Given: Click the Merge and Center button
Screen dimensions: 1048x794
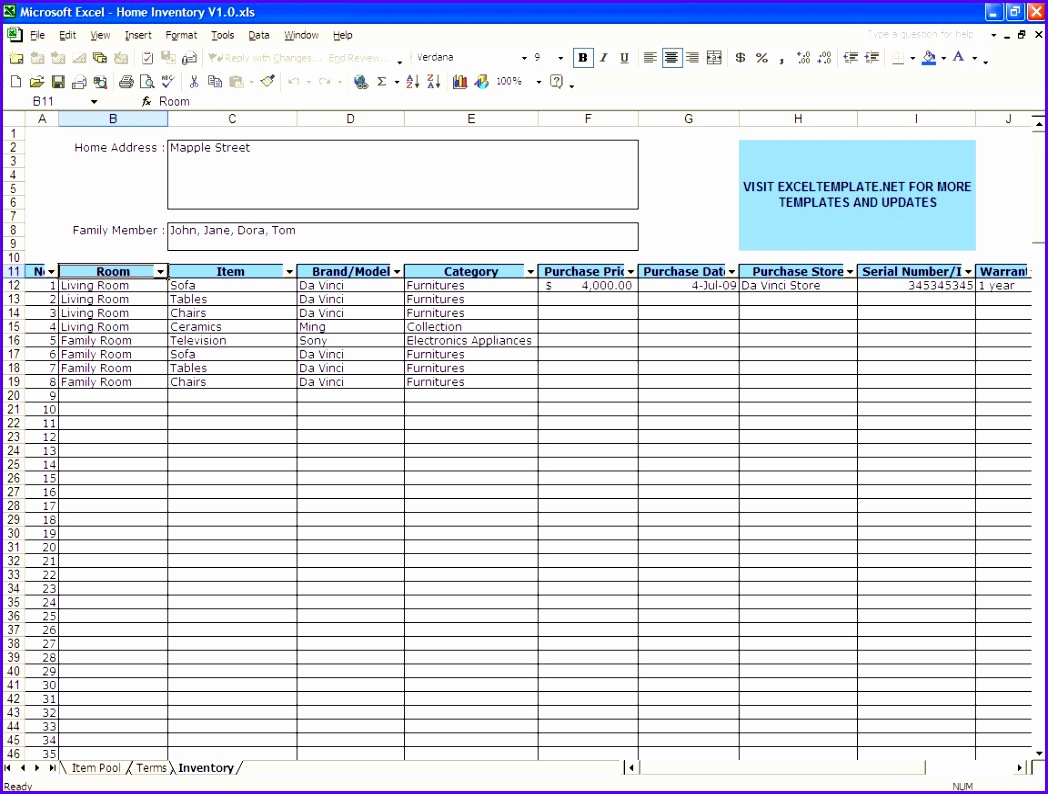Looking at the screenshot, I should (716, 58).
